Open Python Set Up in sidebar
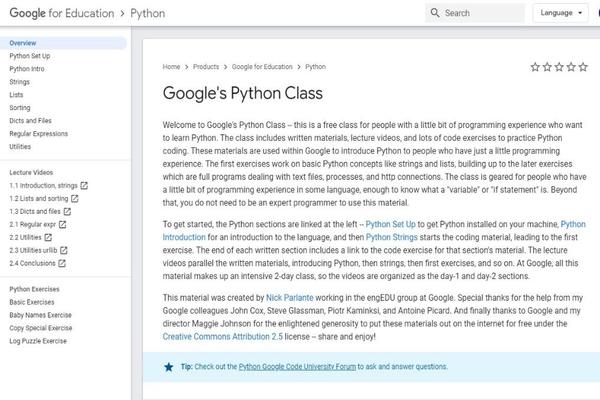600x400 pixels. 29,56
